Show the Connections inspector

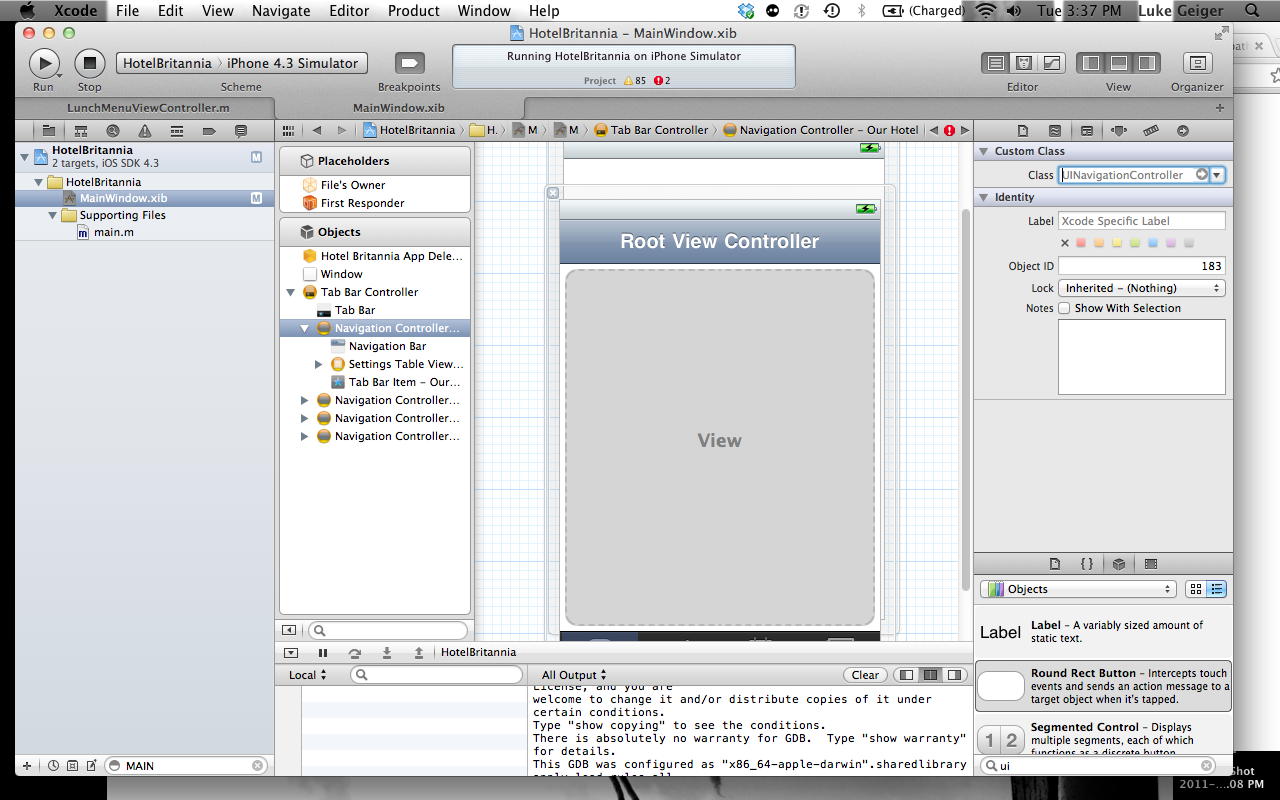1183,131
